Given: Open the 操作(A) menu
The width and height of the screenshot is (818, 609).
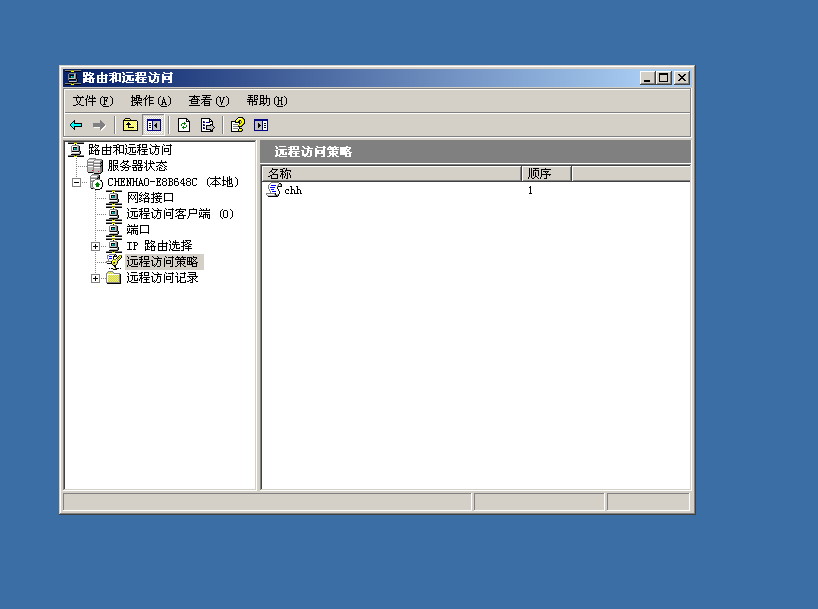Looking at the screenshot, I should pos(151,101).
